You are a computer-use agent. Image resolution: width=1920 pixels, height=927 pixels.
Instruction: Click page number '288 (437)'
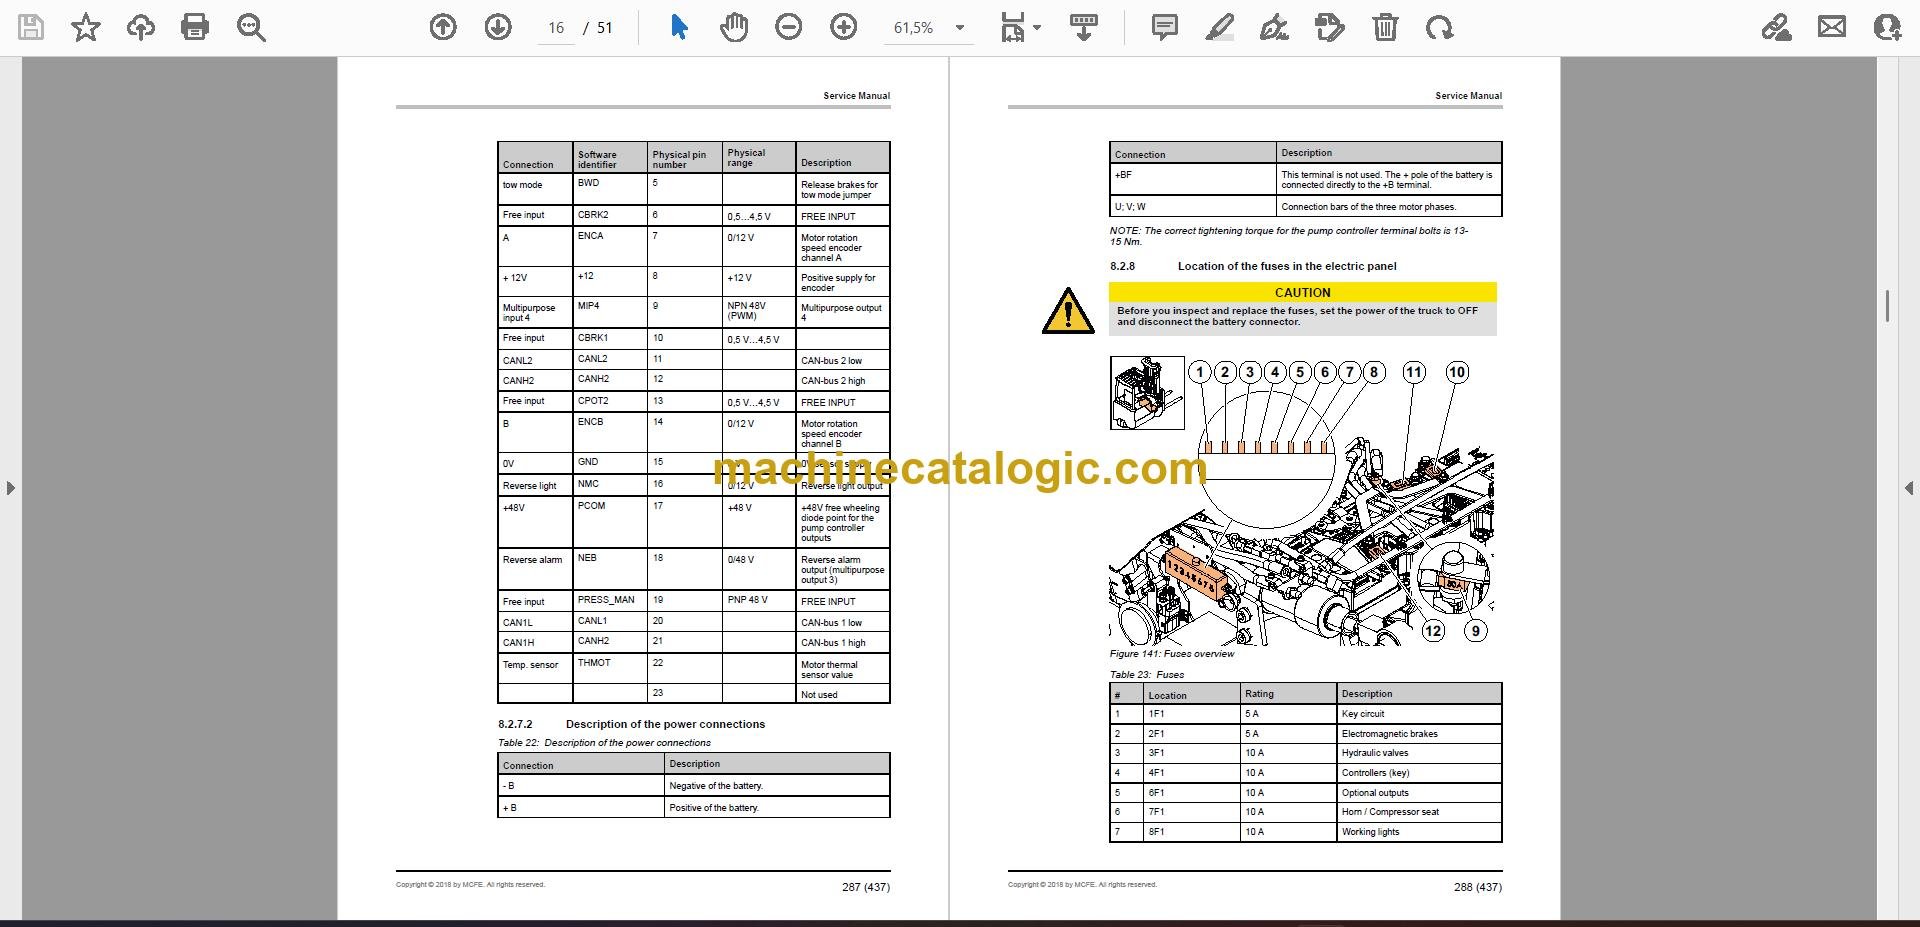pos(1477,887)
